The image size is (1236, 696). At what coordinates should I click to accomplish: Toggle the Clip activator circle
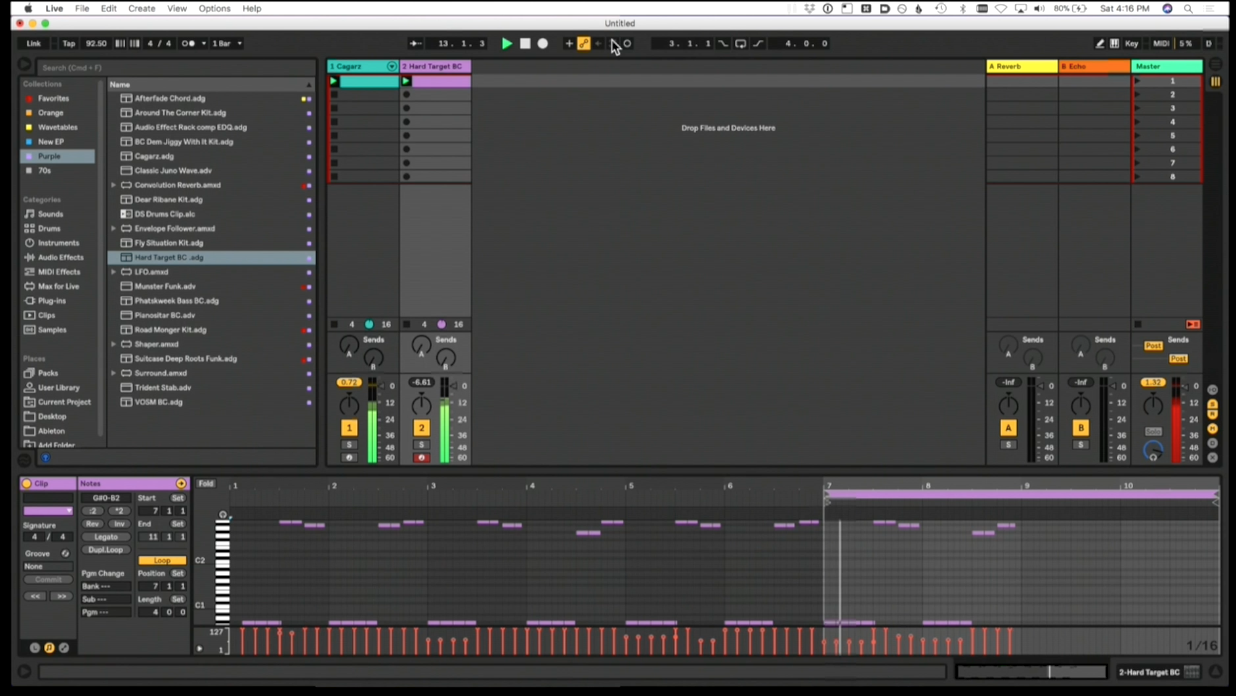[x=27, y=484]
